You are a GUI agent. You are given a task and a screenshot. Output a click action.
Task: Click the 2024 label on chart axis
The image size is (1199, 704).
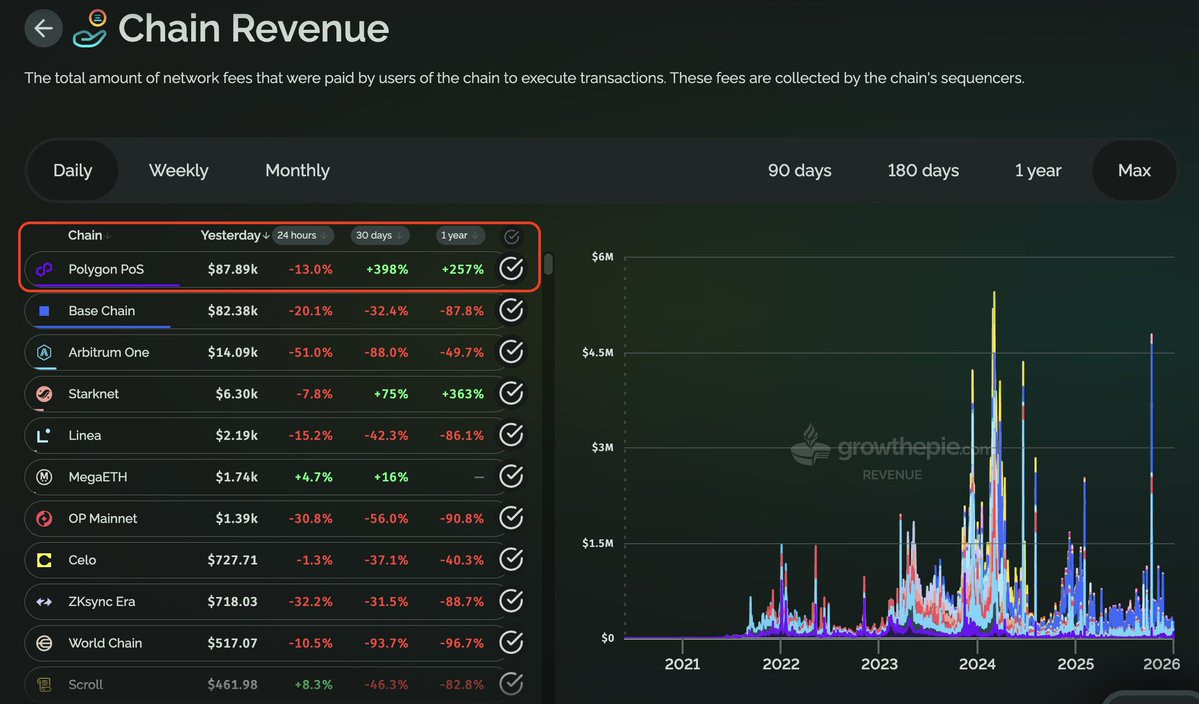(976, 664)
